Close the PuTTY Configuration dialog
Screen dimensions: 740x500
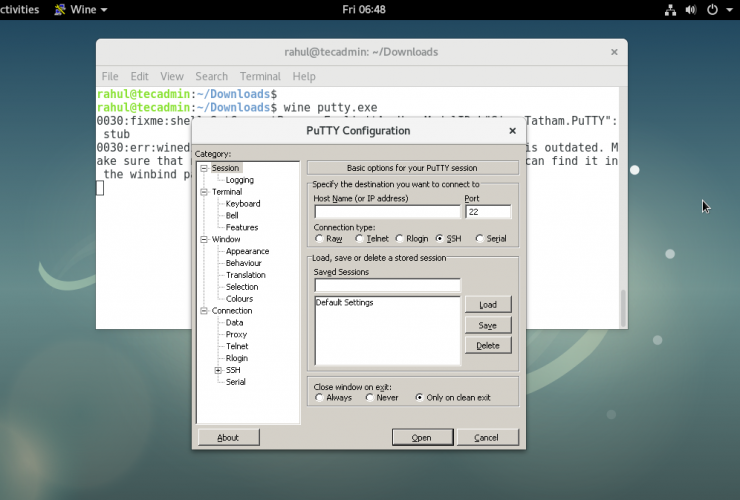[x=512, y=131]
